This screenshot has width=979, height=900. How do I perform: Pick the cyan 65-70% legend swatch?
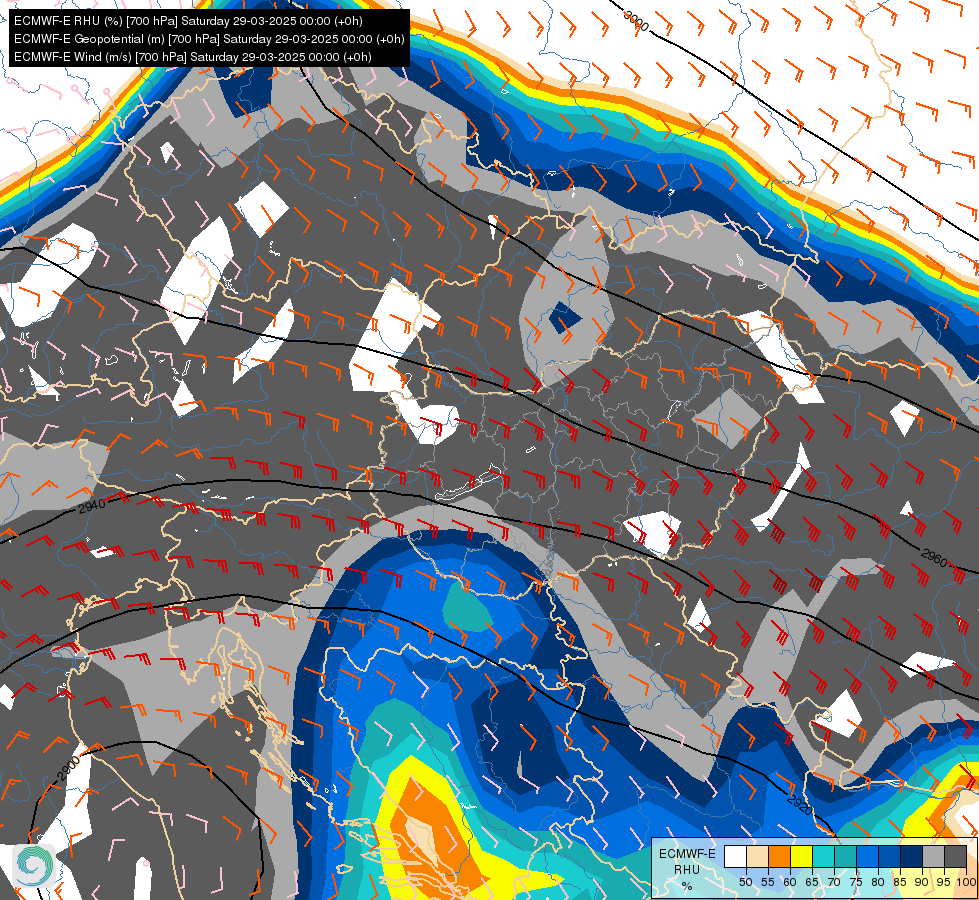[824, 857]
